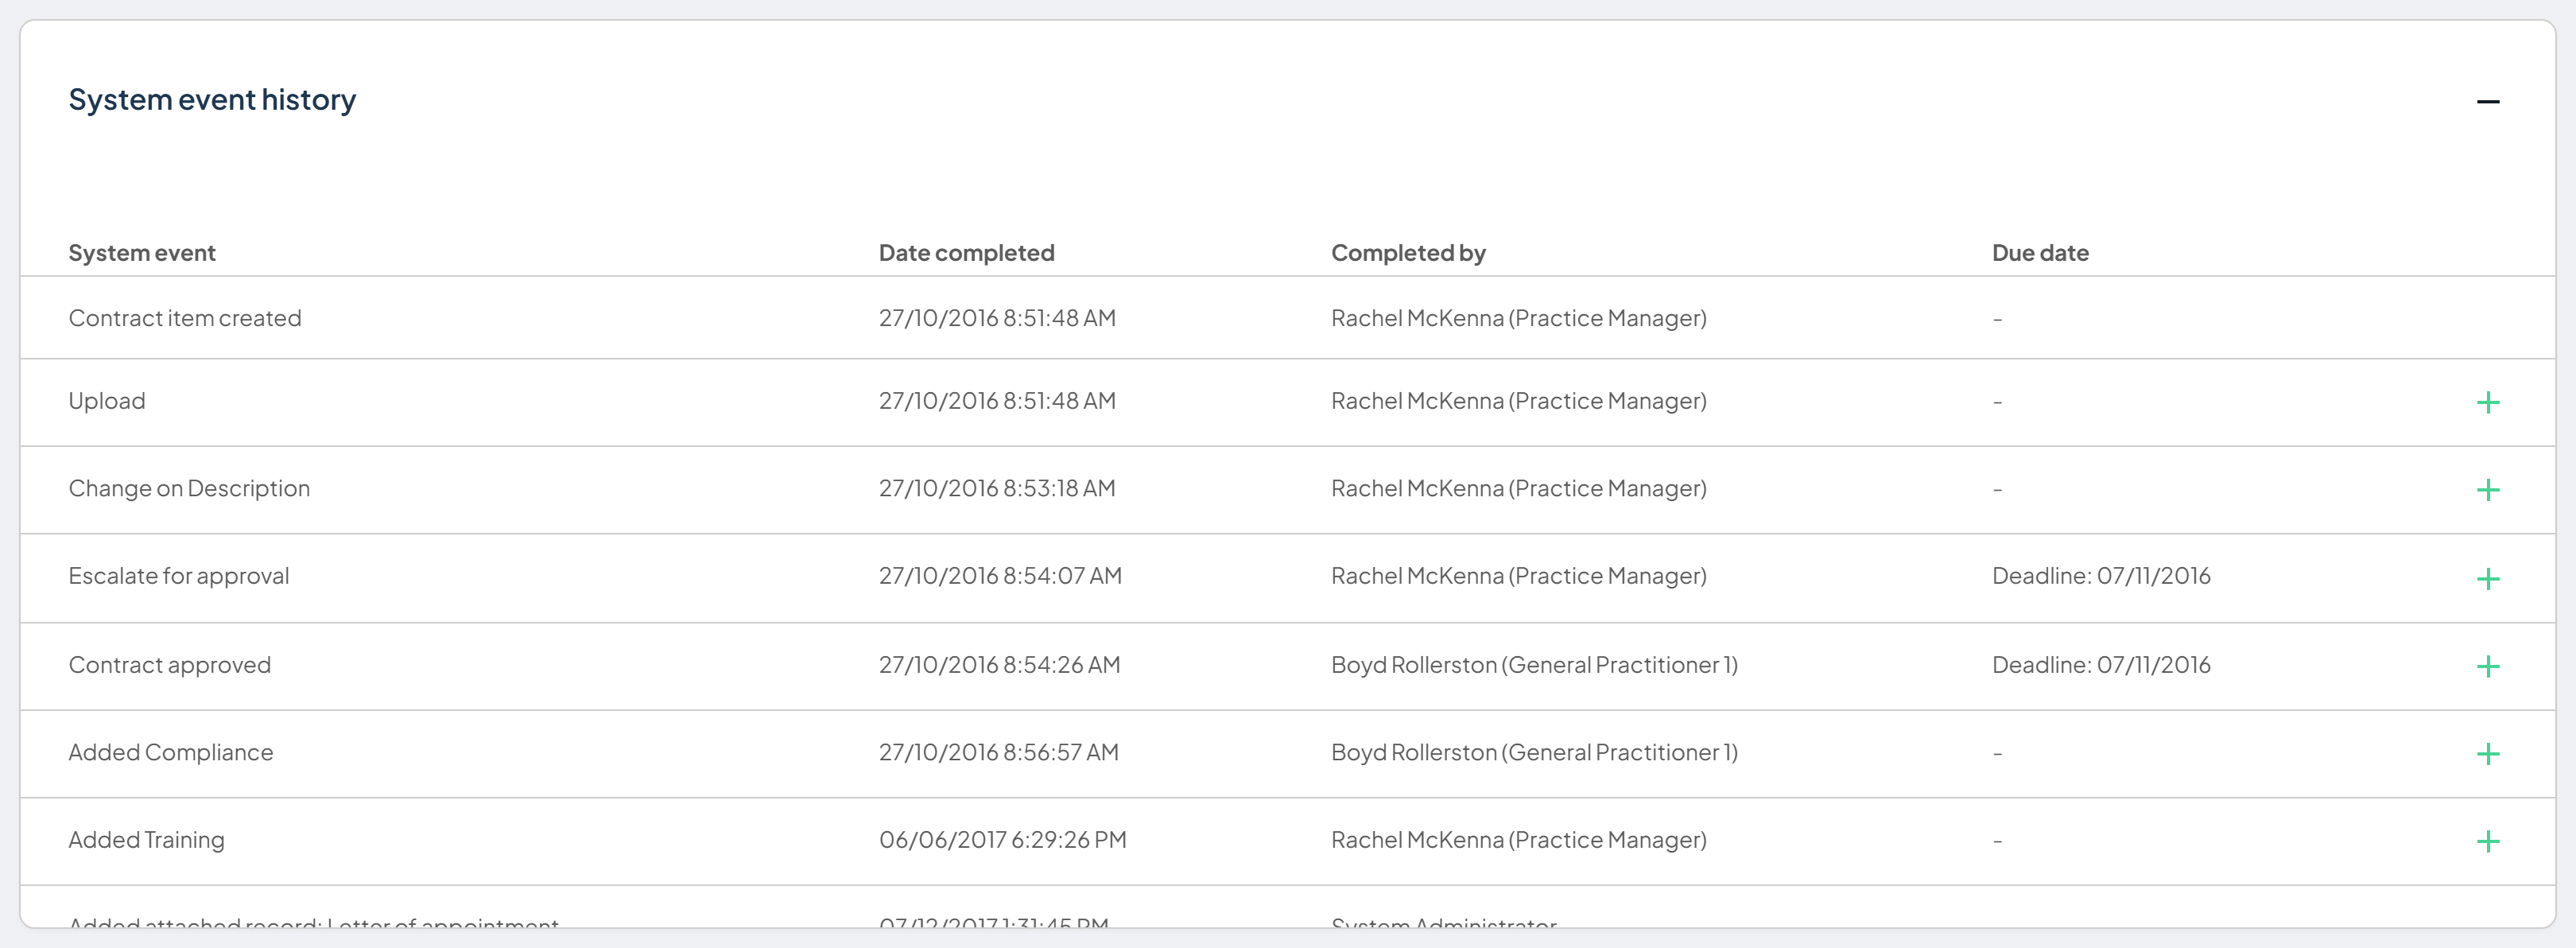Select the Added Training text
This screenshot has height=948, width=2576.
tap(146, 840)
